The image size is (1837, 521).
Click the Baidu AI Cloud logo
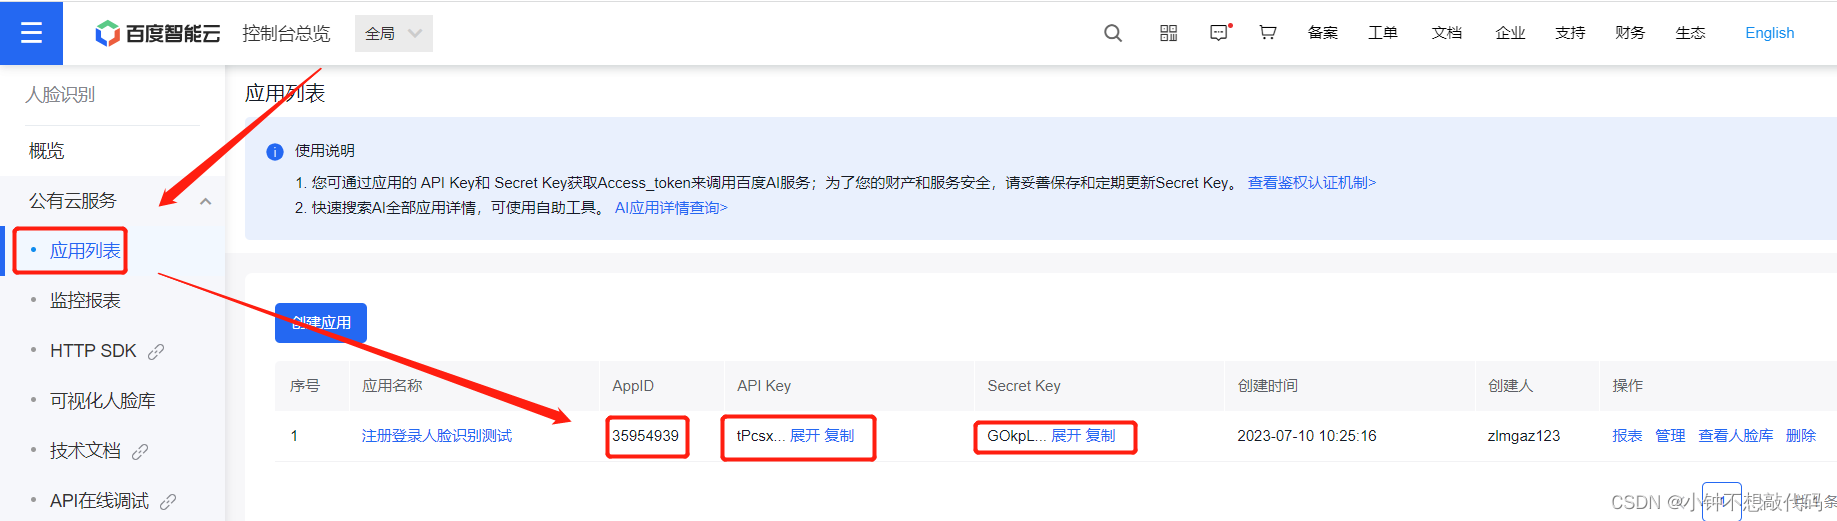[157, 33]
